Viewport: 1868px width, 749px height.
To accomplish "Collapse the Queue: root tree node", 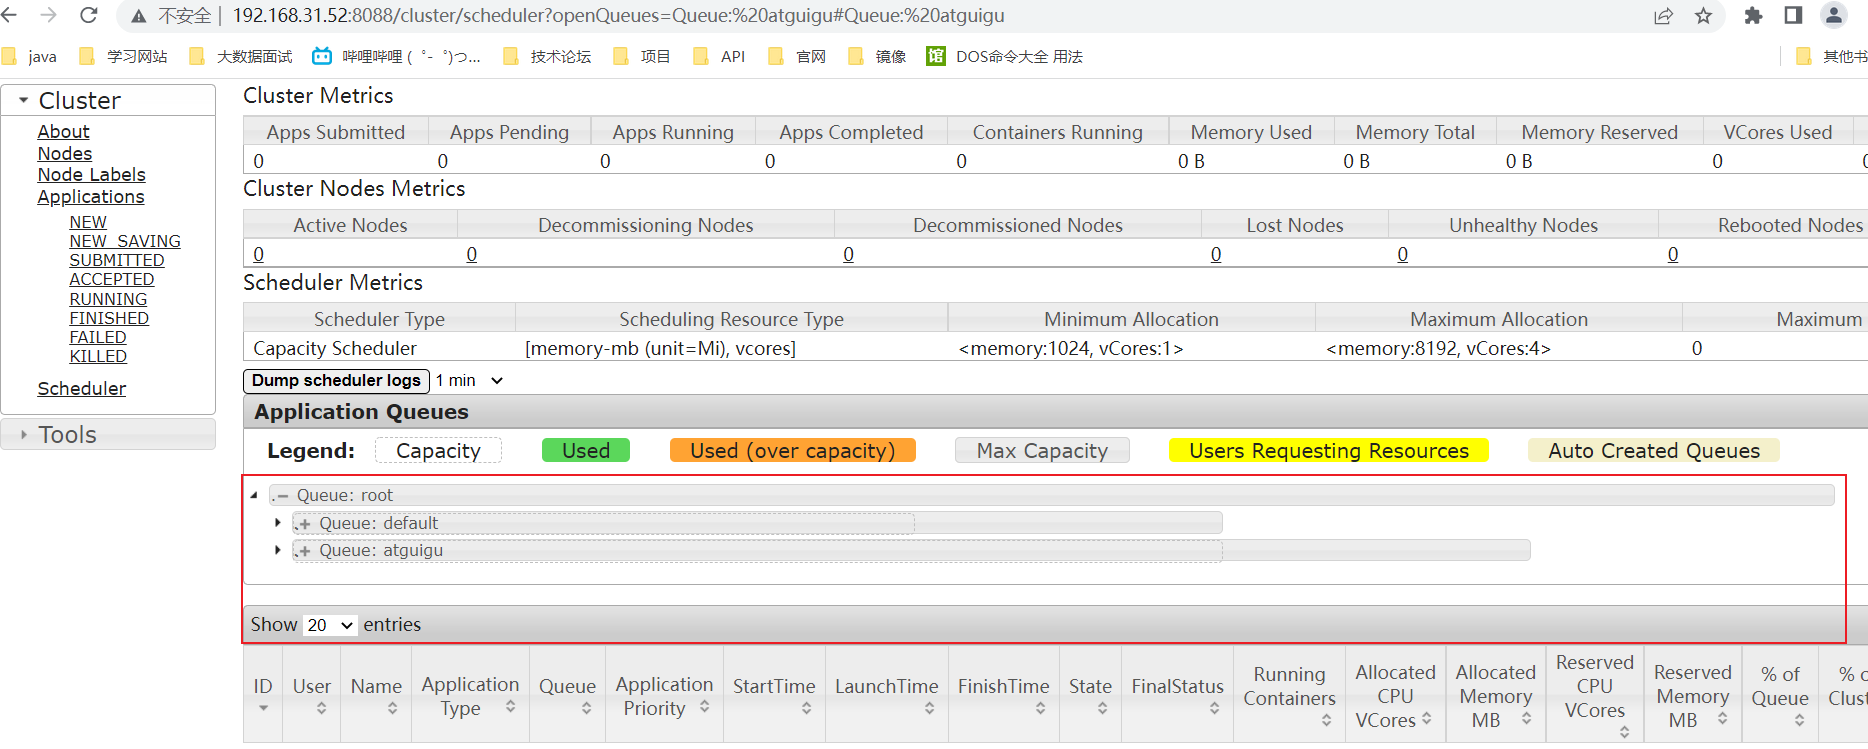I will [x=254, y=495].
